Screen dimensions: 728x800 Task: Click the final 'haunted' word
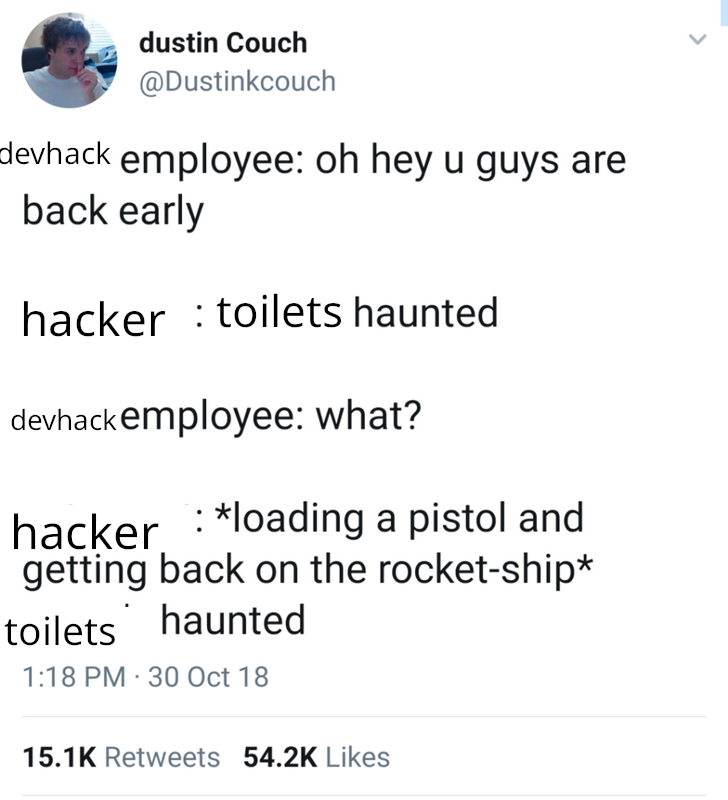233,620
